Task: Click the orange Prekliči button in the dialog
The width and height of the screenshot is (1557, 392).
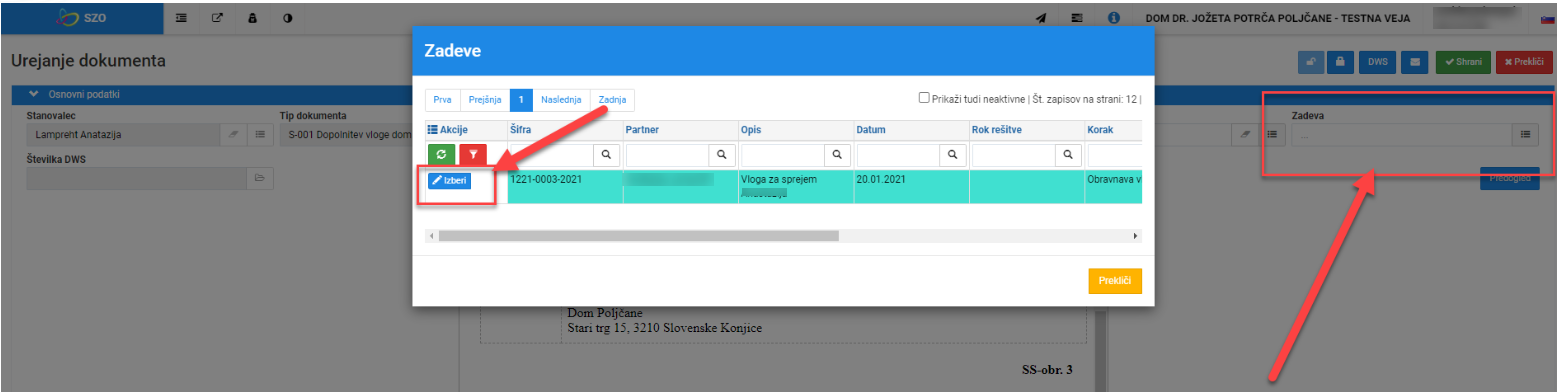Action: tap(1114, 281)
